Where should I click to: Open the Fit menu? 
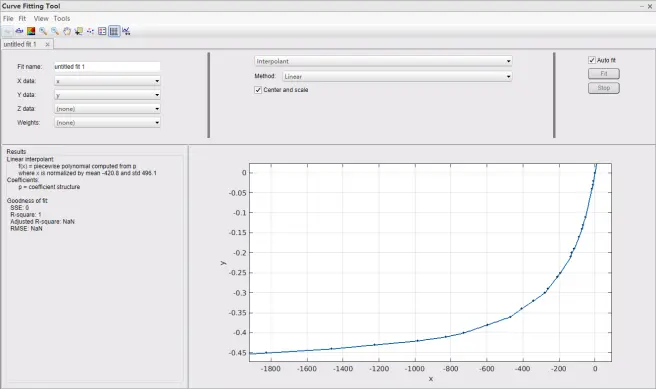pos(22,18)
